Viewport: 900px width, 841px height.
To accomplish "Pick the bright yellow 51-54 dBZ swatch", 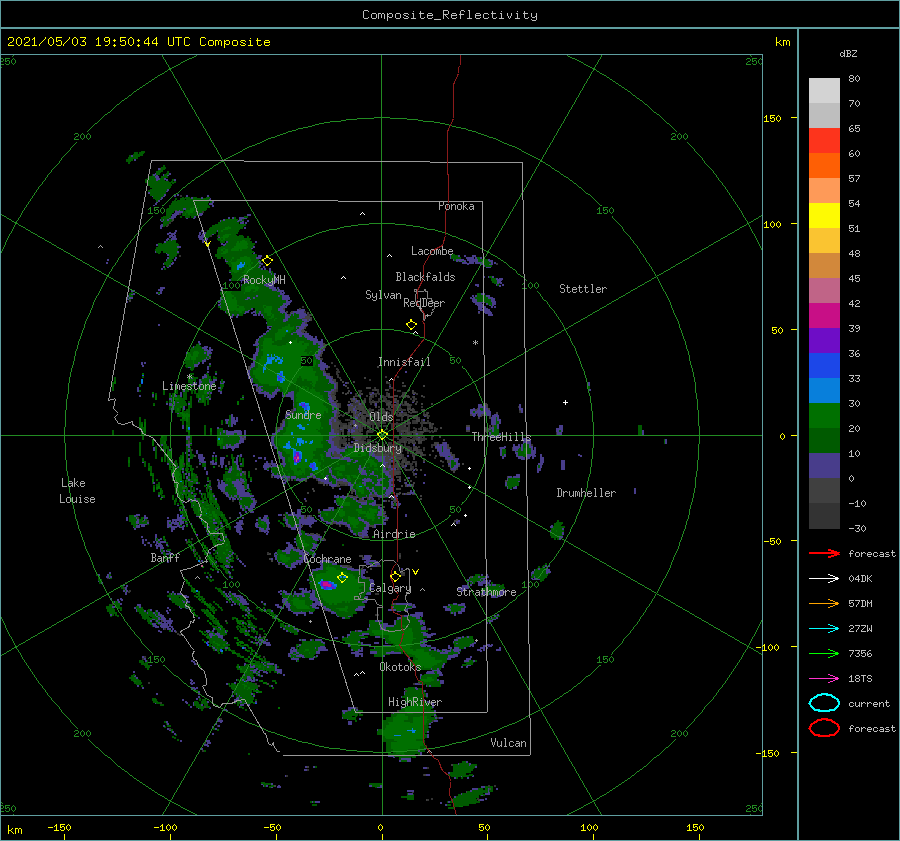I will tap(824, 216).
